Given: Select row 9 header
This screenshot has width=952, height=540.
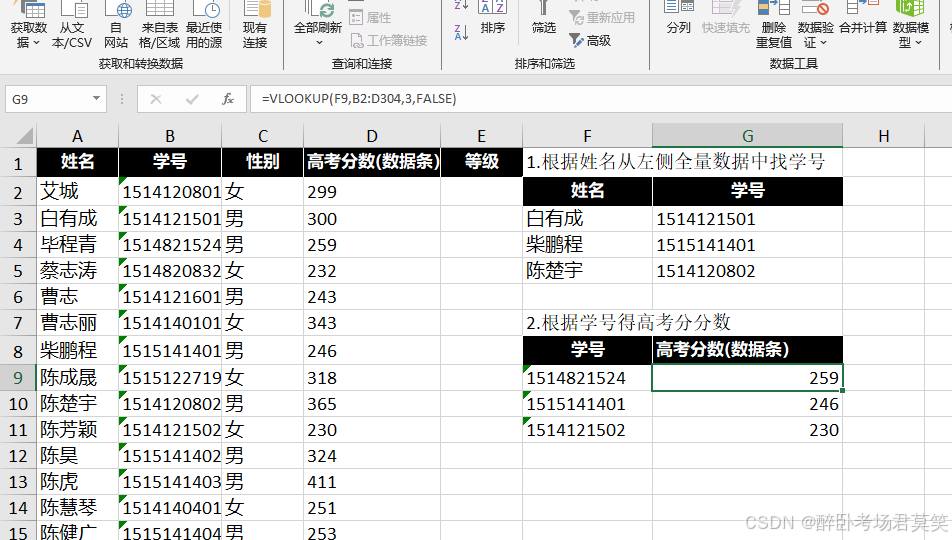Looking at the screenshot, I should click(x=18, y=378).
